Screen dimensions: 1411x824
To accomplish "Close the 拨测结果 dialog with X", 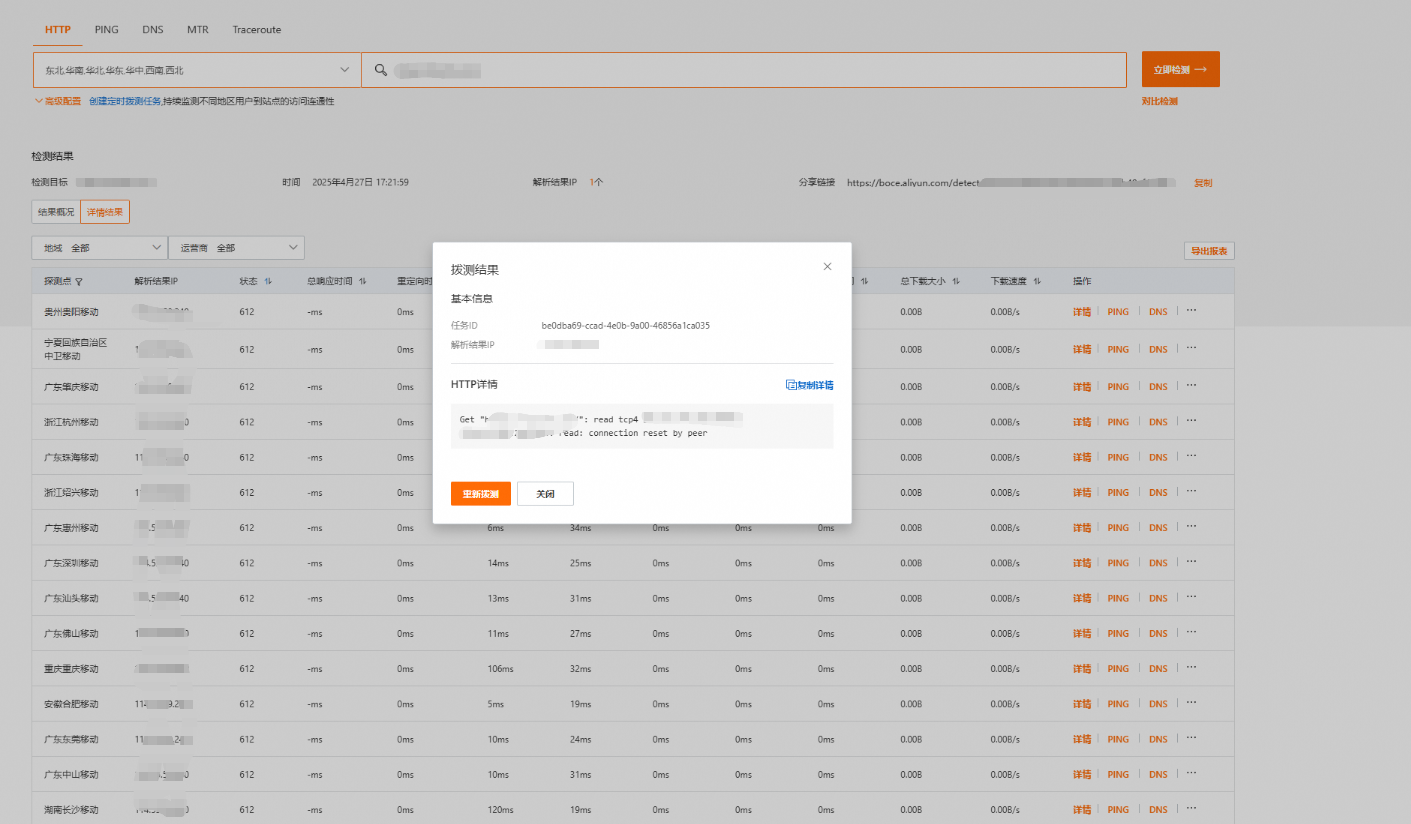I will point(827,266).
